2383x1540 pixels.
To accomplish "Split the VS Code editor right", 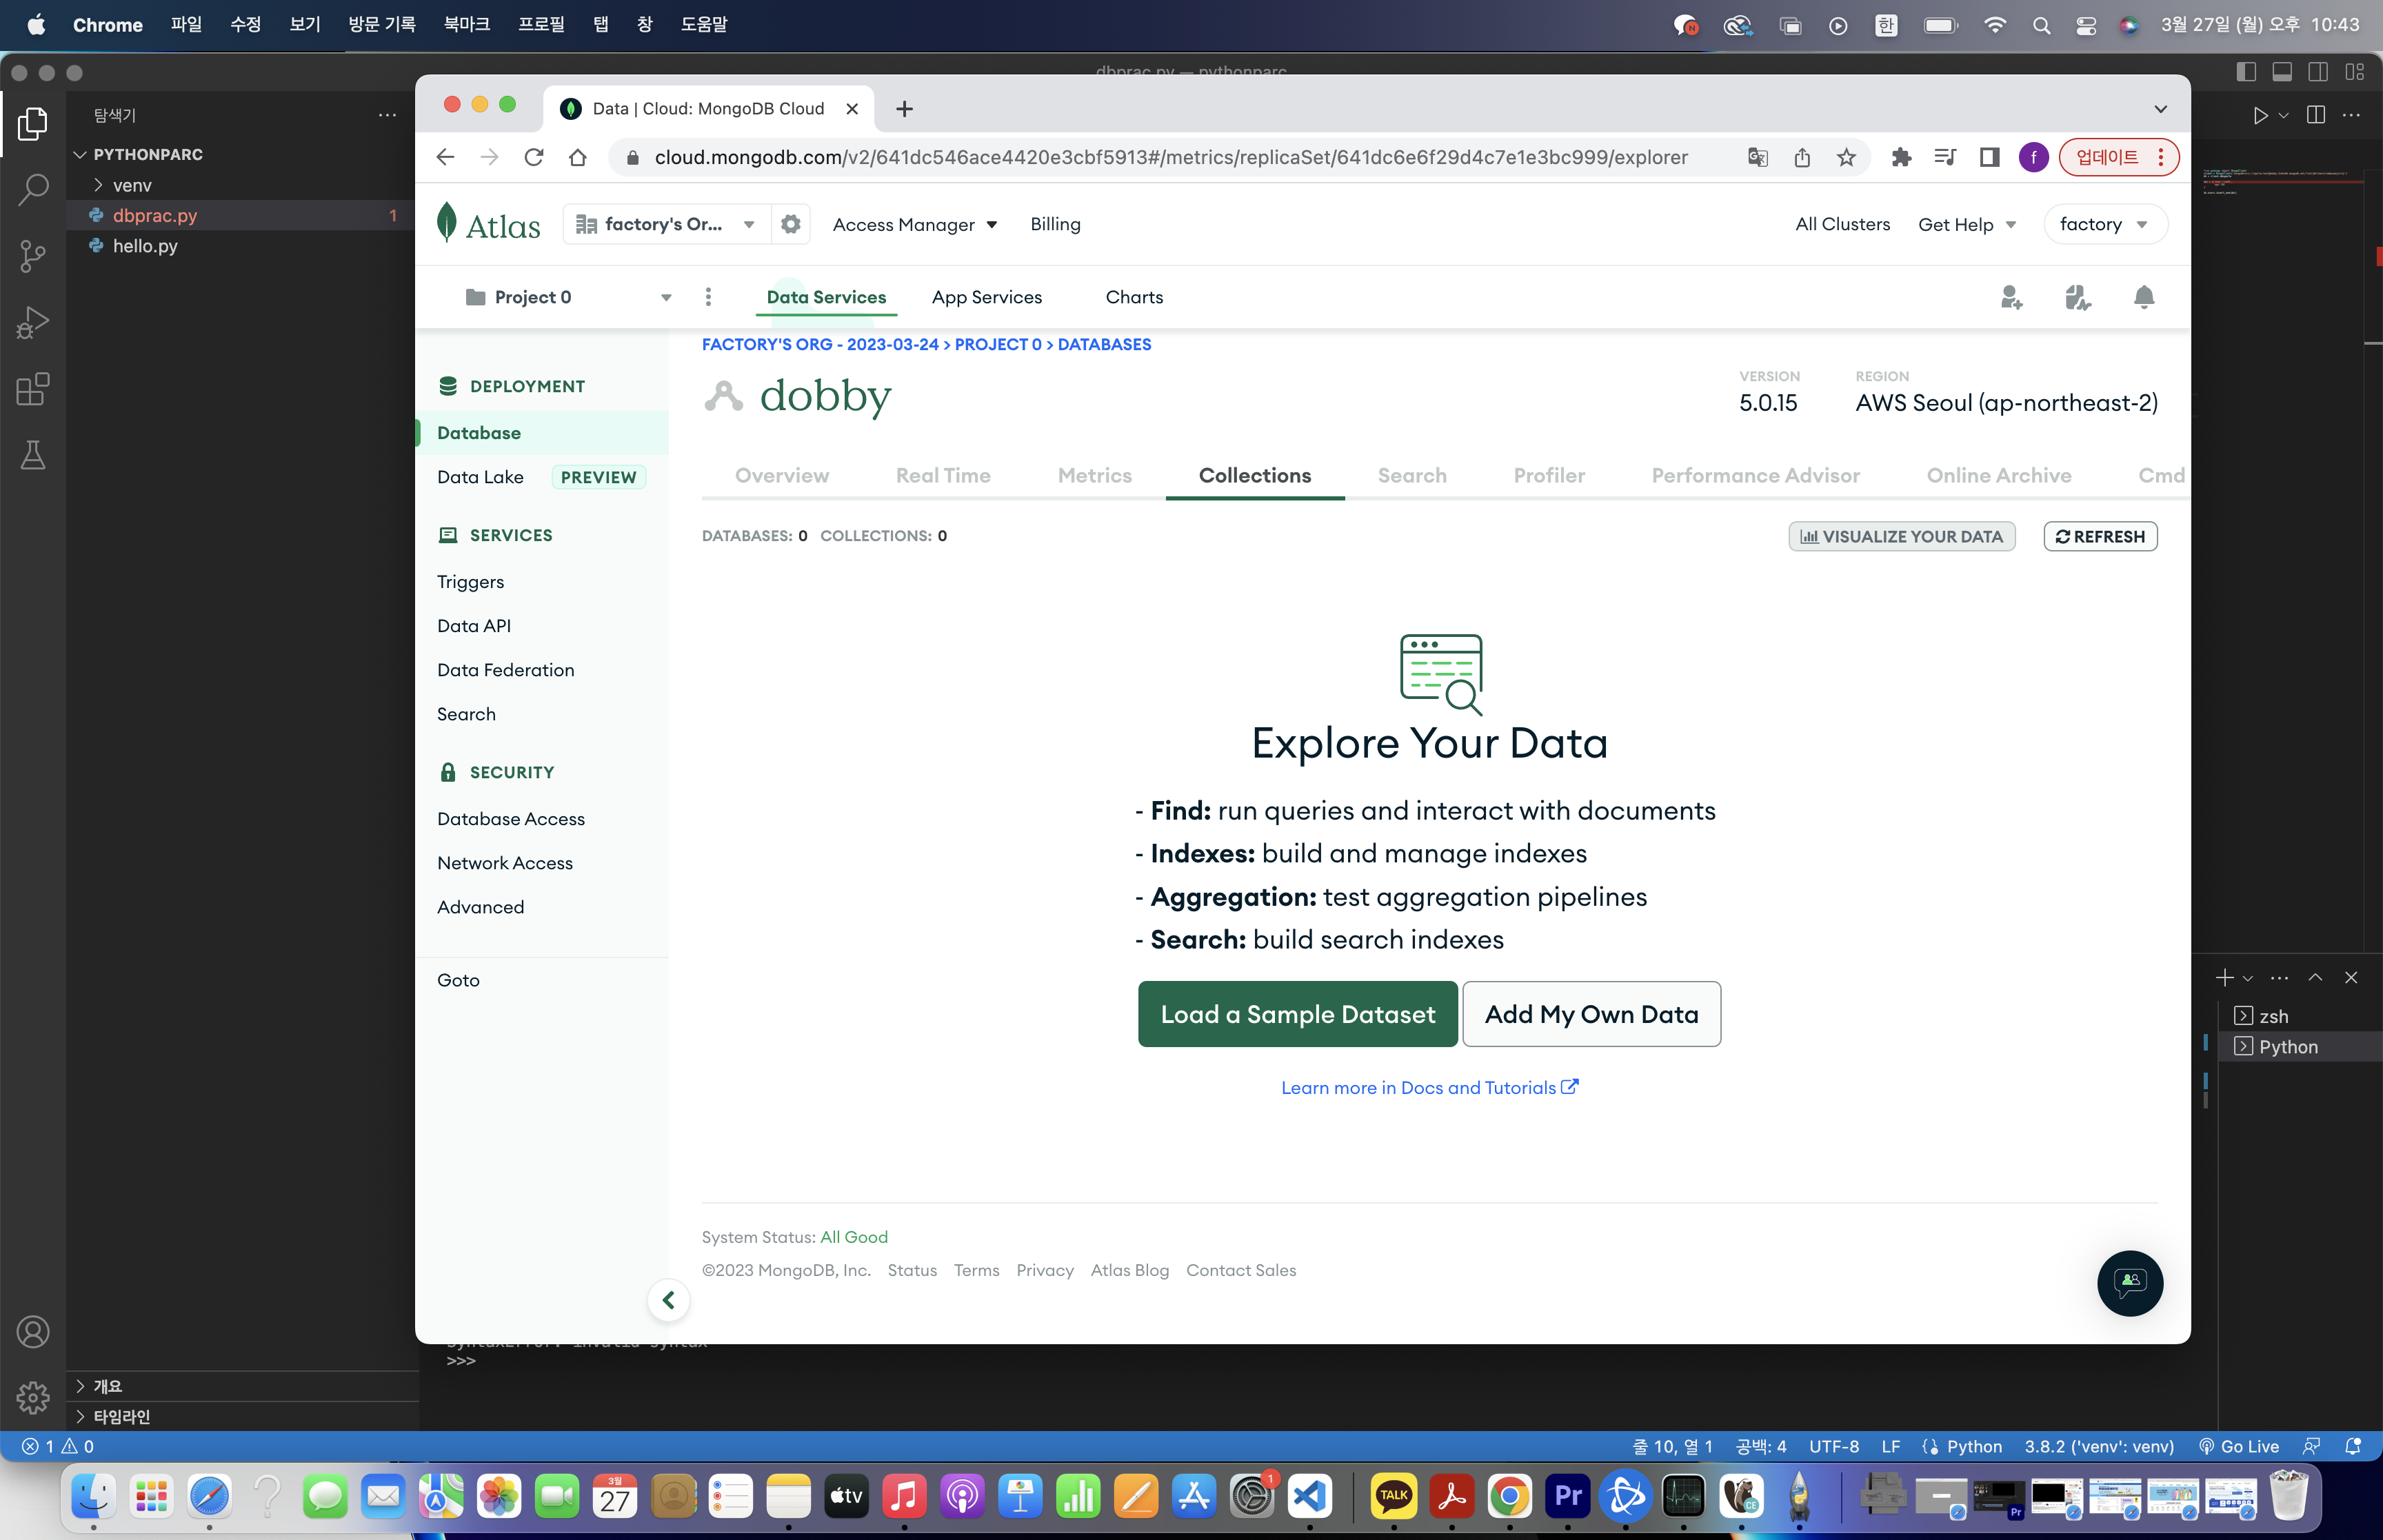I will point(2316,115).
